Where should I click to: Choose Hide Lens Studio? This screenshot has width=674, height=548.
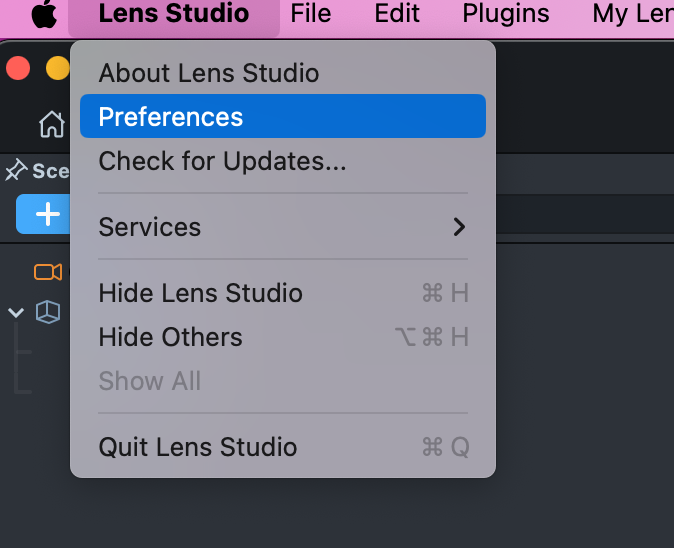pos(200,293)
